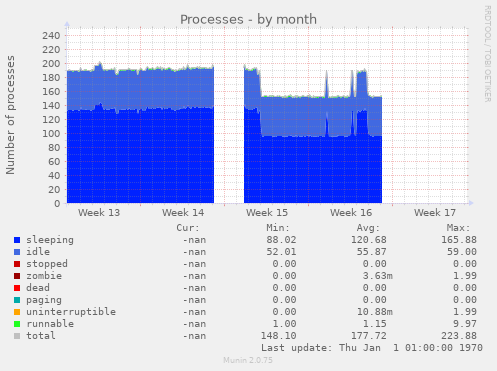Screen dimensions: 497x371
Task: Click the runnable legend color swatch
Action: pyautogui.click(x=17, y=324)
